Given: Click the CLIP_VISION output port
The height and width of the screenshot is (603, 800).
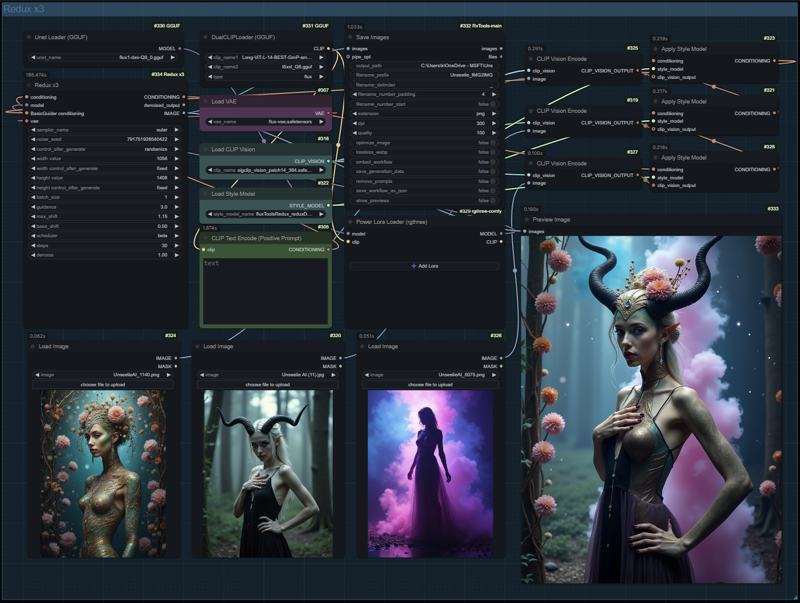Looking at the screenshot, I should pos(328,161).
